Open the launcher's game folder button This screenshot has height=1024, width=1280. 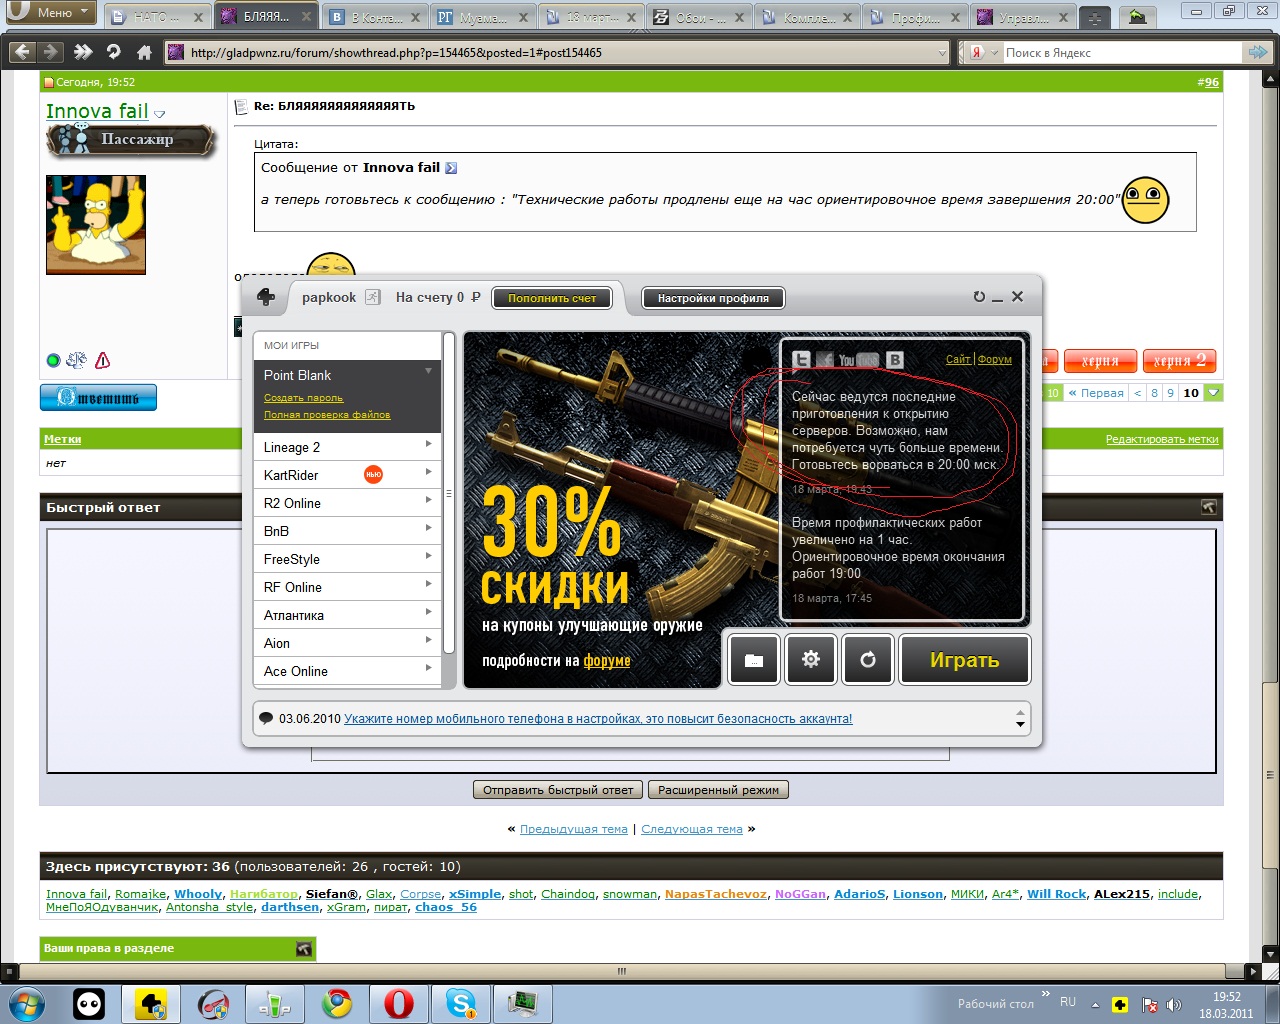[754, 660]
